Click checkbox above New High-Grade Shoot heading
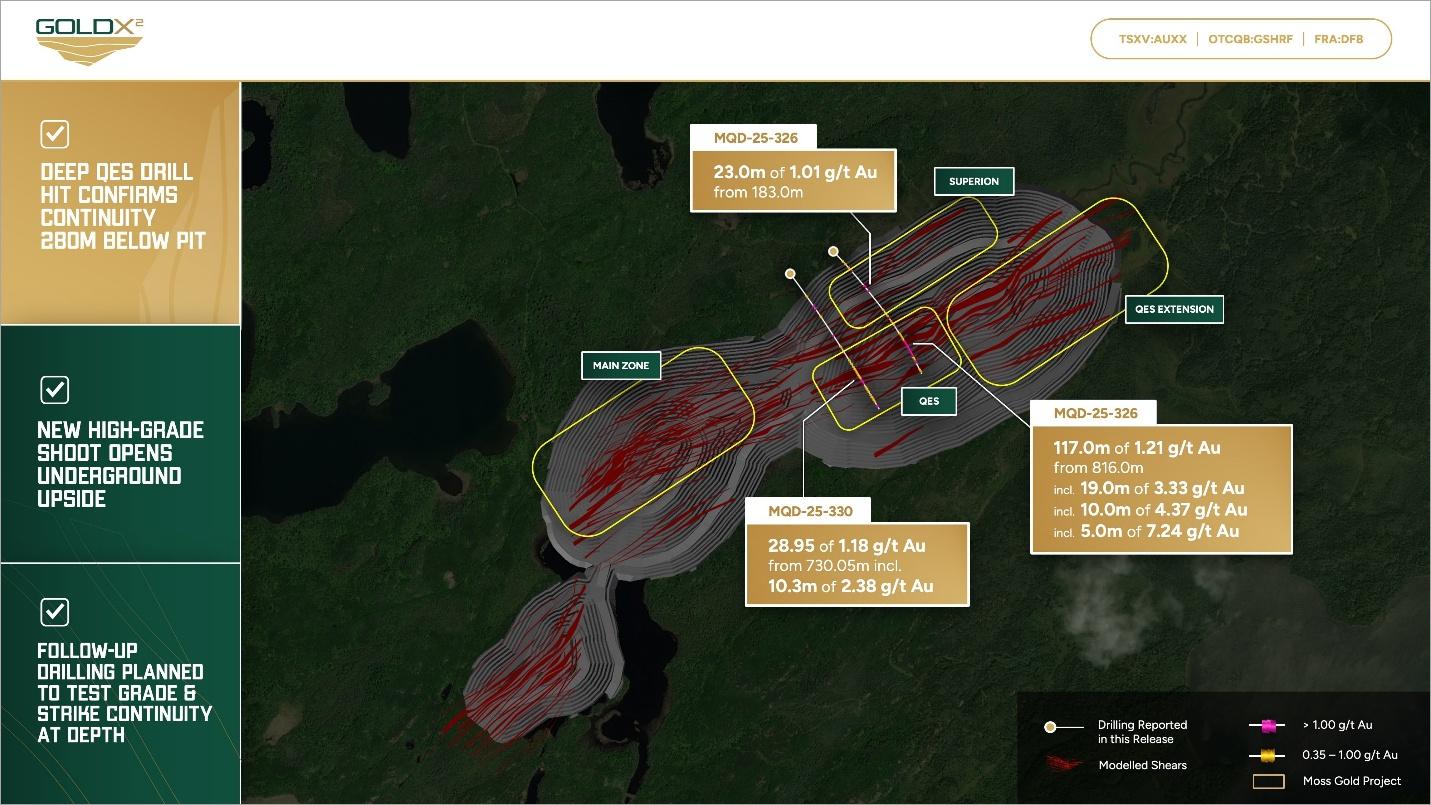Viewport: 1431px width, 805px height. click(x=54, y=390)
